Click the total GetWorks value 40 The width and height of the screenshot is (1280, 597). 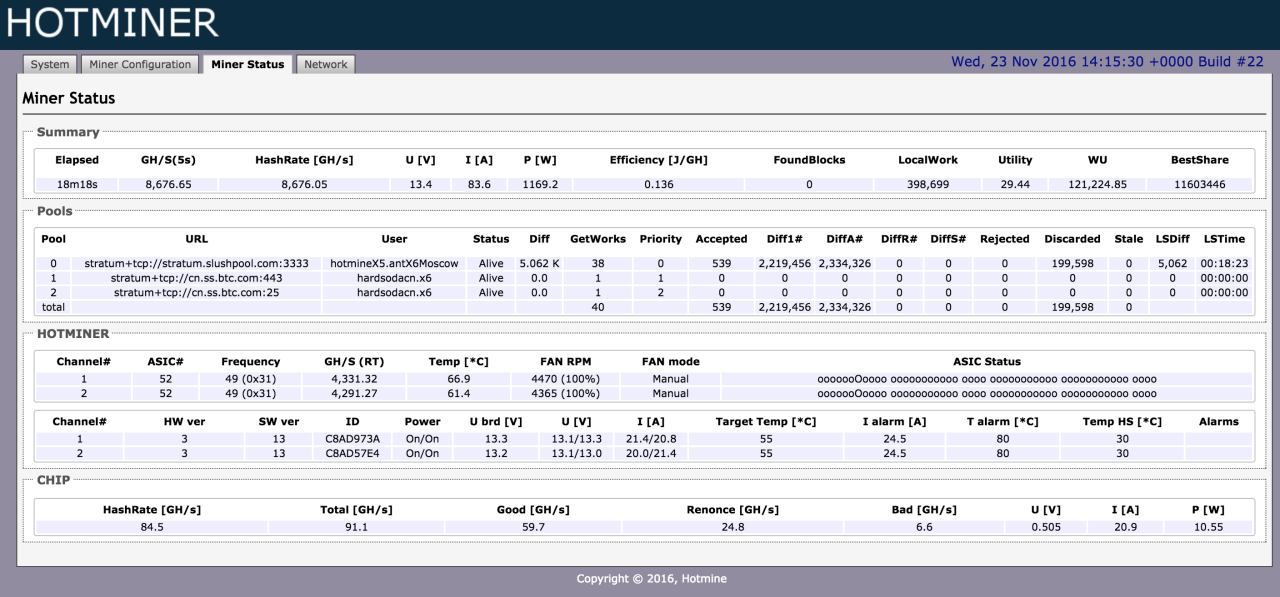tap(597, 307)
